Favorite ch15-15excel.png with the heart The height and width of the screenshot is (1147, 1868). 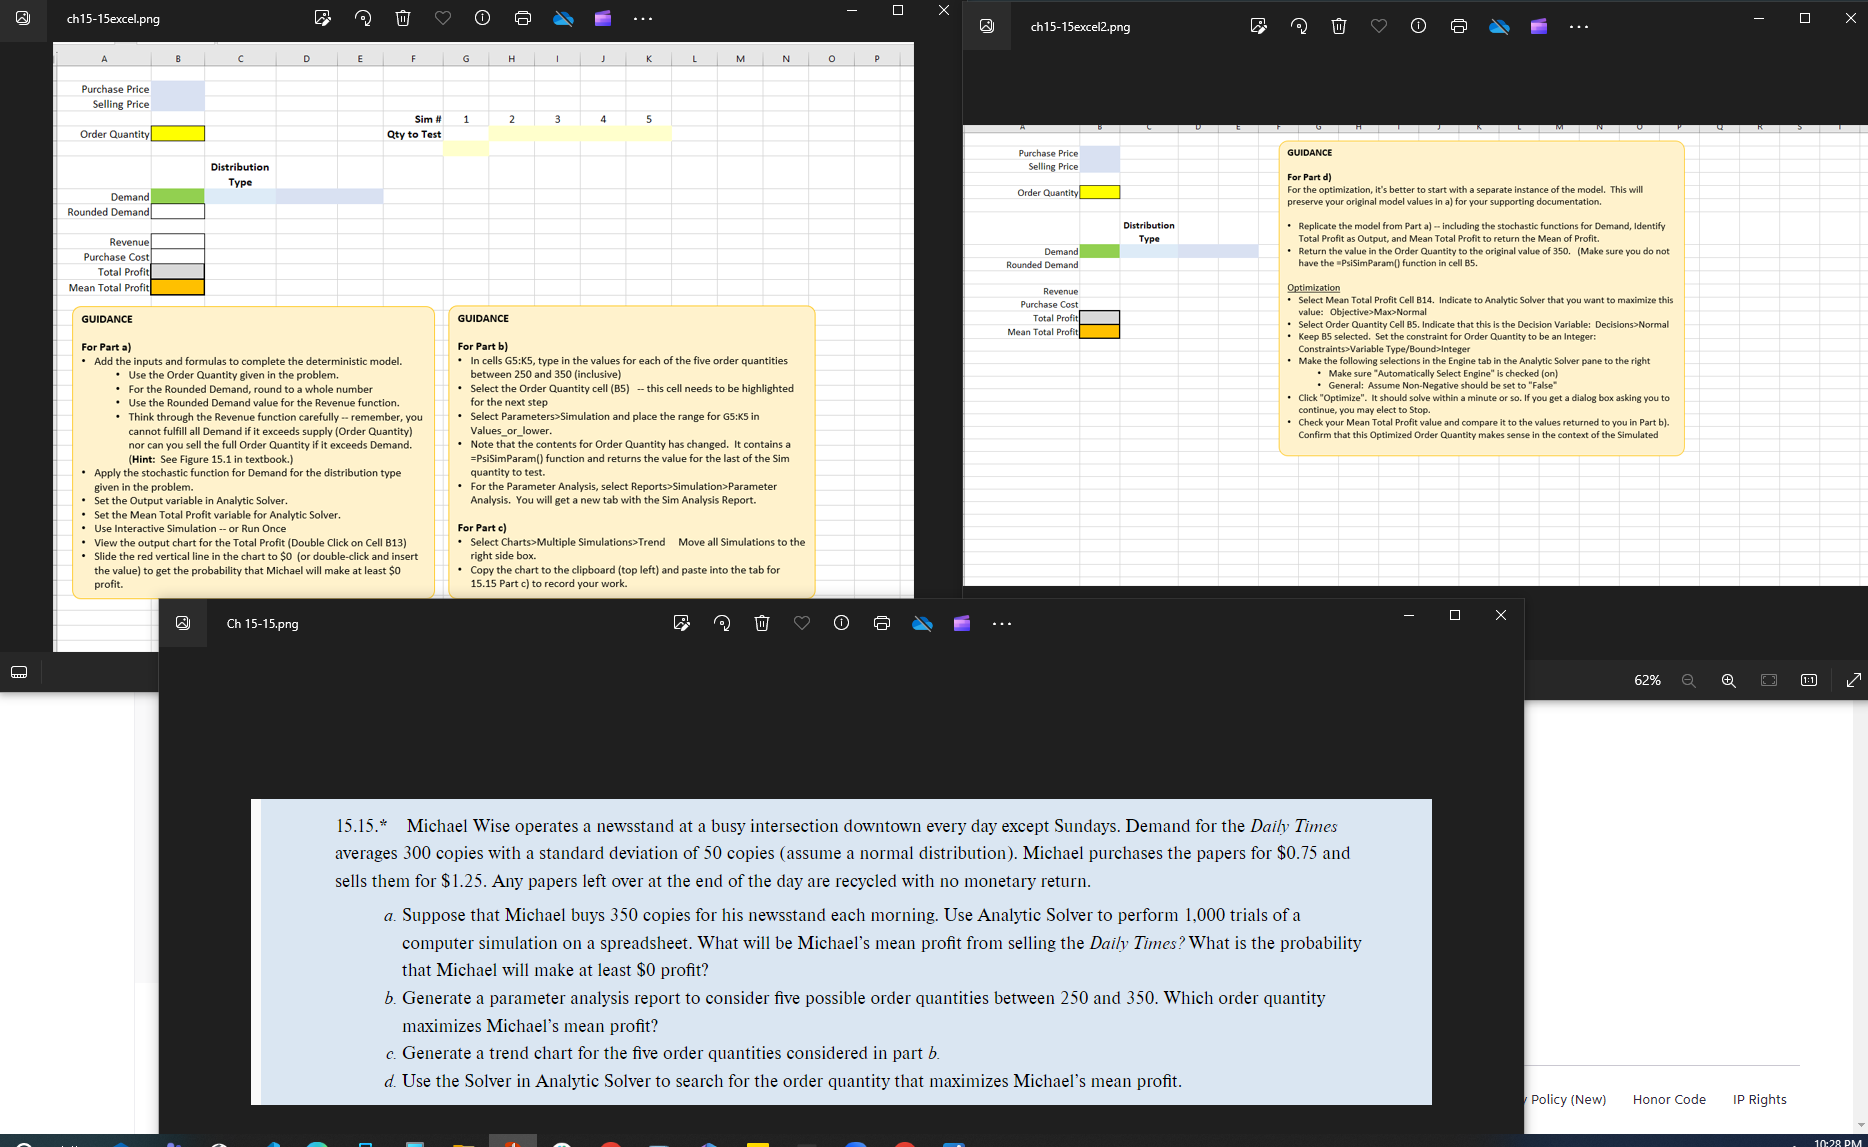click(x=443, y=18)
